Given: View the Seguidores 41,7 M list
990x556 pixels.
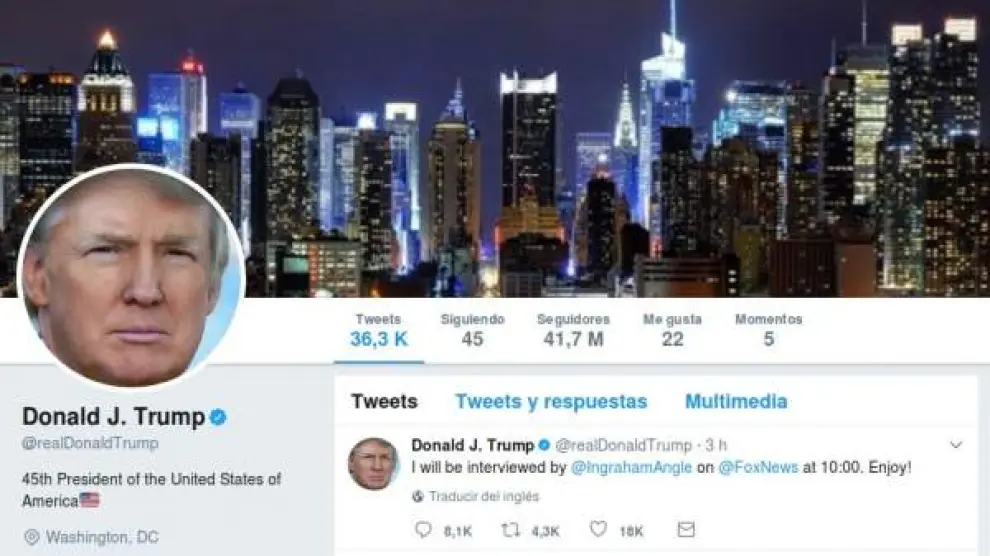Looking at the screenshot, I should (x=573, y=330).
